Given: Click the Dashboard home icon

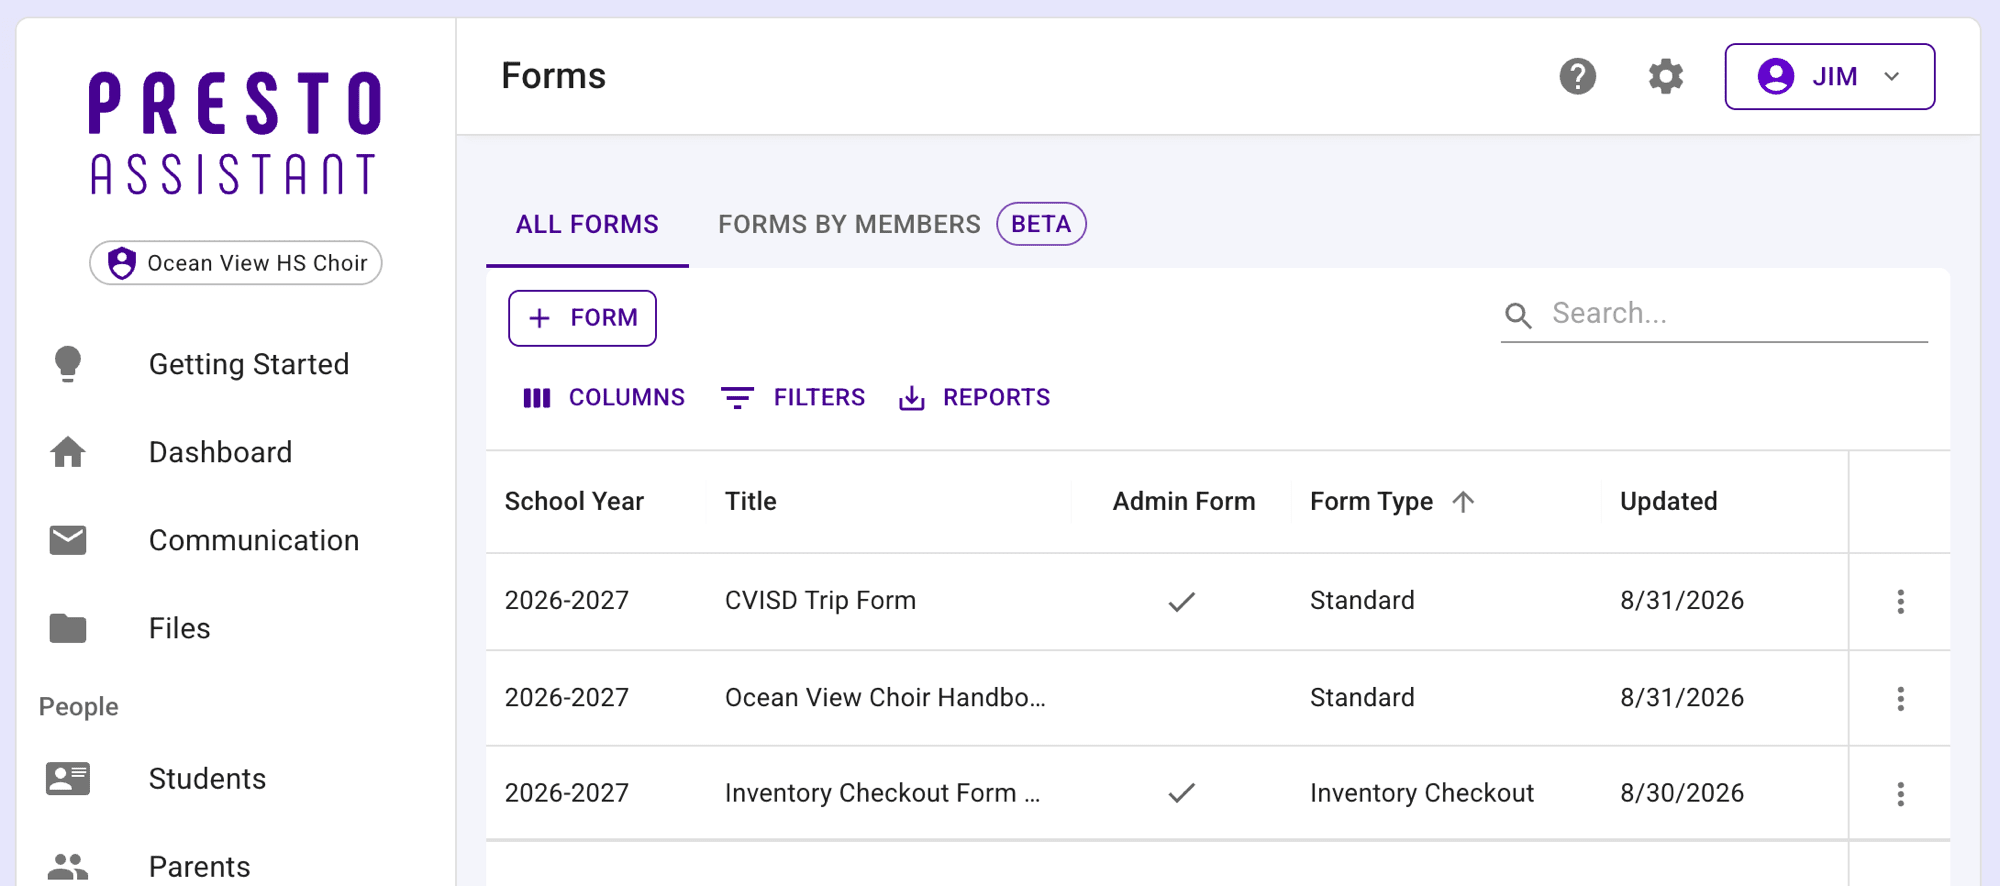Looking at the screenshot, I should pyautogui.click(x=68, y=452).
